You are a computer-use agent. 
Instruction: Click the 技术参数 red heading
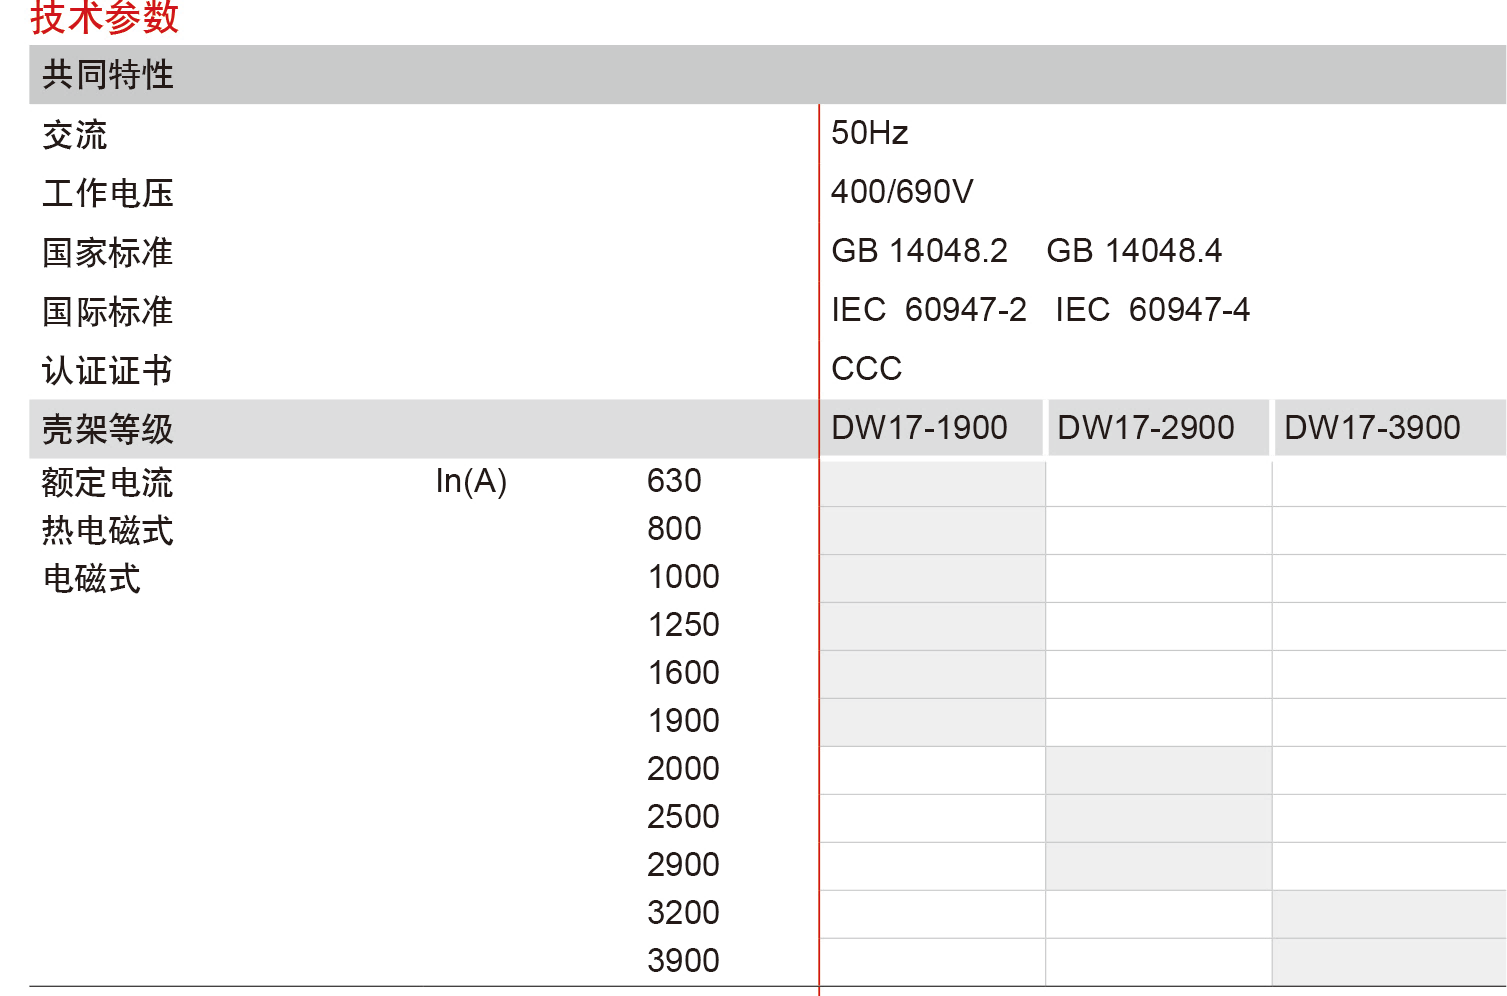(x=104, y=16)
